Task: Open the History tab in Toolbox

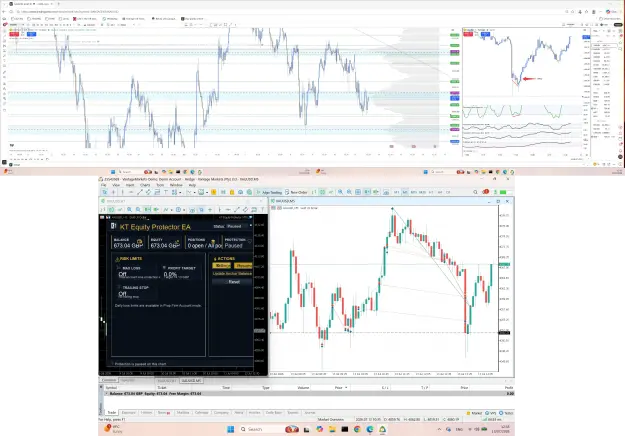Action: [x=146, y=412]
